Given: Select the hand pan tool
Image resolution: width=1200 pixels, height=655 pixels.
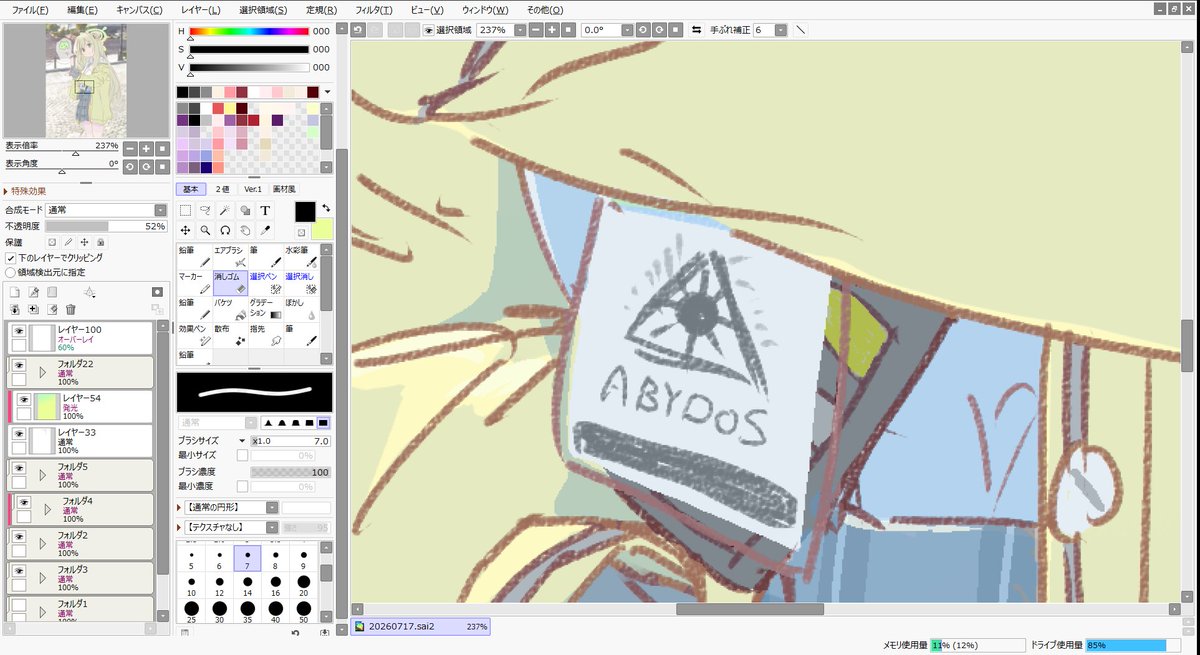Looking at the screenshot, I should tap(245, 229).
